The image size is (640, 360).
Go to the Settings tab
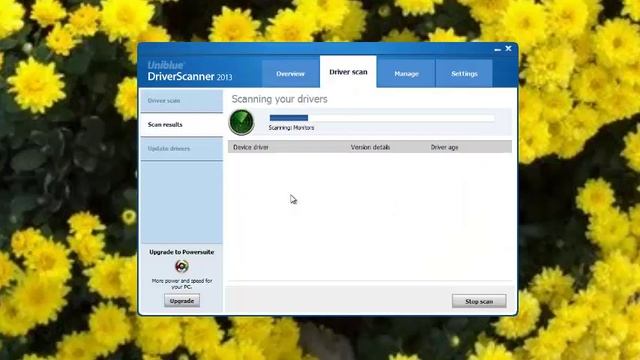tap(464, 73)
